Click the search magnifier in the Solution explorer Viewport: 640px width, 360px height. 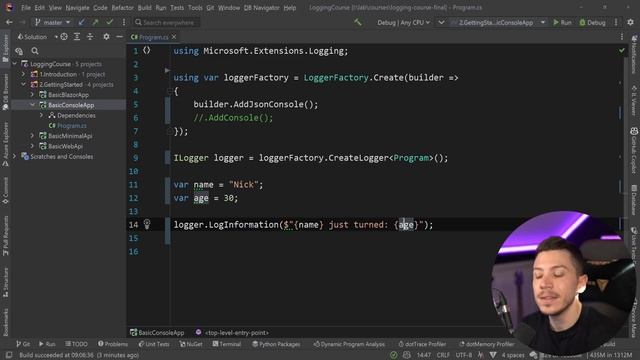coord(35,51)
